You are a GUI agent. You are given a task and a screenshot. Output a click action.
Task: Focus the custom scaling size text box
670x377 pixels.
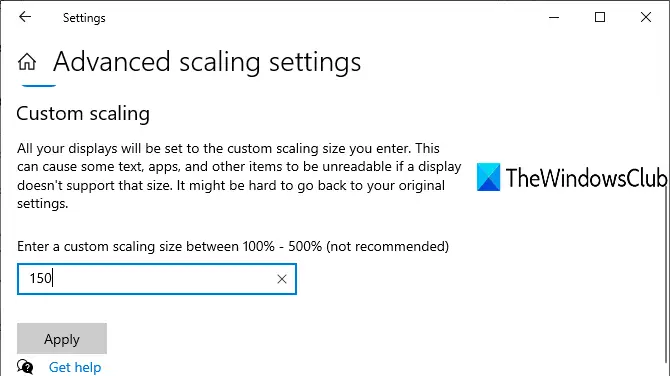[157, 279]
